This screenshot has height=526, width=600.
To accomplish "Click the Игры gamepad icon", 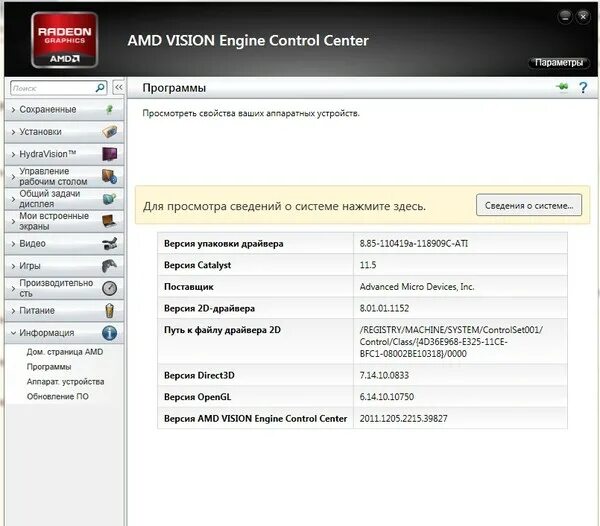I will (x=109, y=266).
